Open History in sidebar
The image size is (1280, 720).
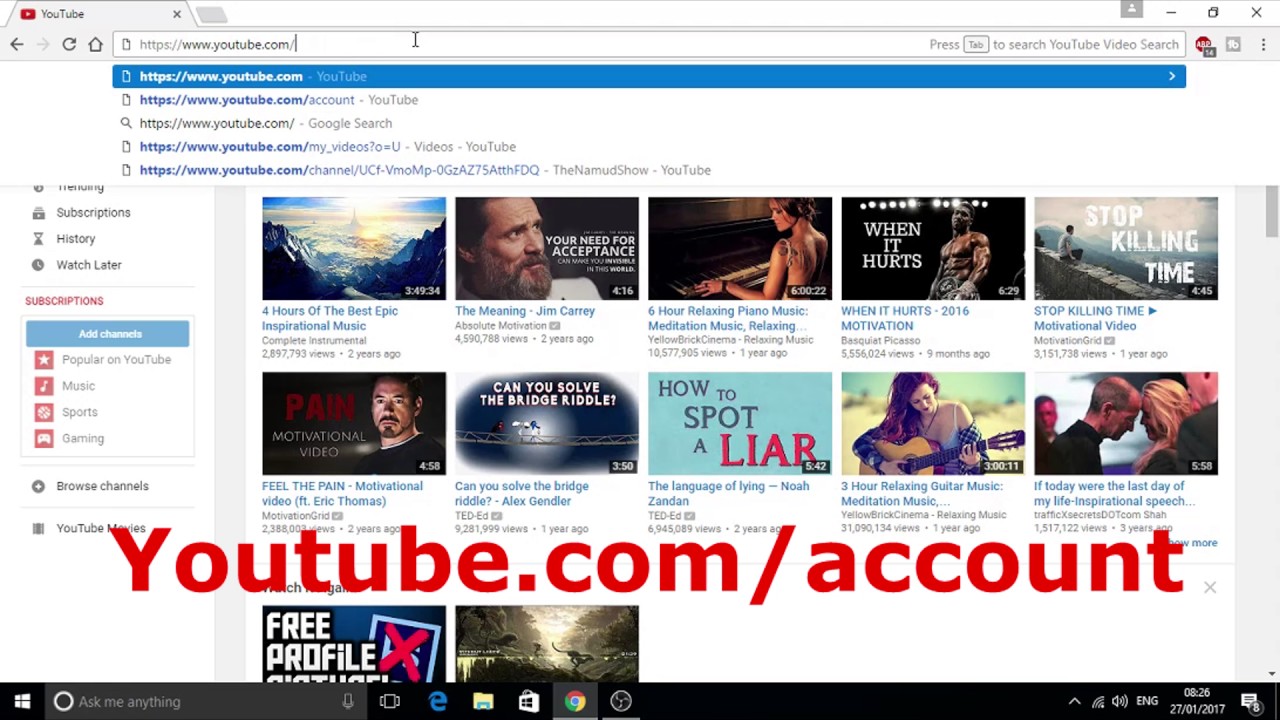point(76,239)
